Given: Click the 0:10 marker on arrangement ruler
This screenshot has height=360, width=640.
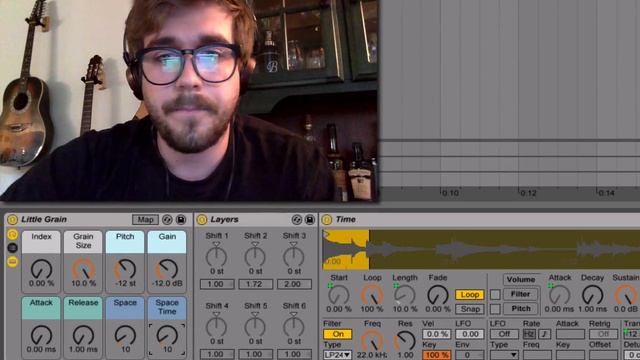Looking at the screenshot, I should (x=450, y=193).
